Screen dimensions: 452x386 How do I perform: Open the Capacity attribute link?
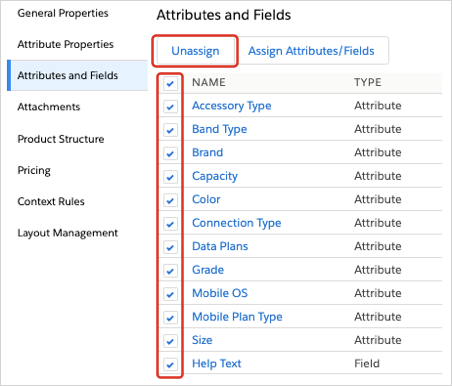pos(215,176)
